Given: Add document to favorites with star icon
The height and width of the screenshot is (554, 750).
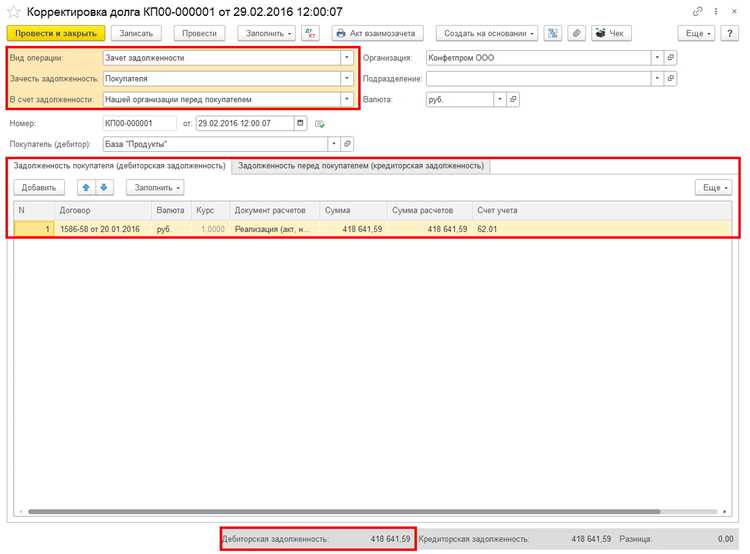Looking at the screenshot, I should pyautogui.click(x=13, y=12).
